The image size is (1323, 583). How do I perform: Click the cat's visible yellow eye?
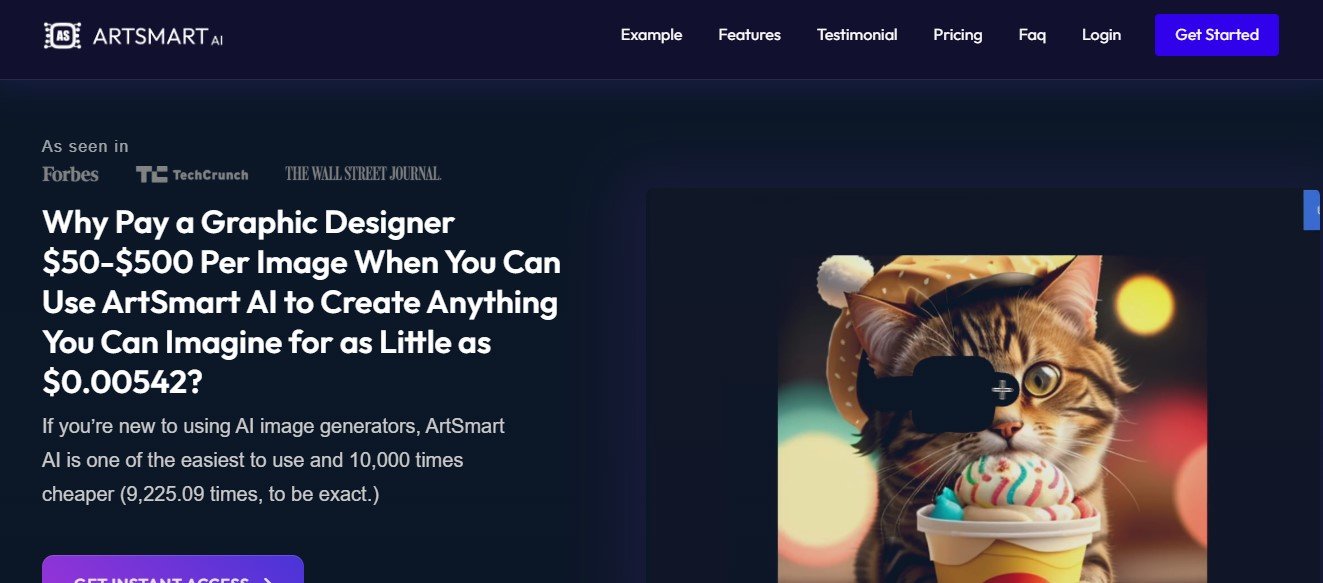click(x=1042, y=378)
